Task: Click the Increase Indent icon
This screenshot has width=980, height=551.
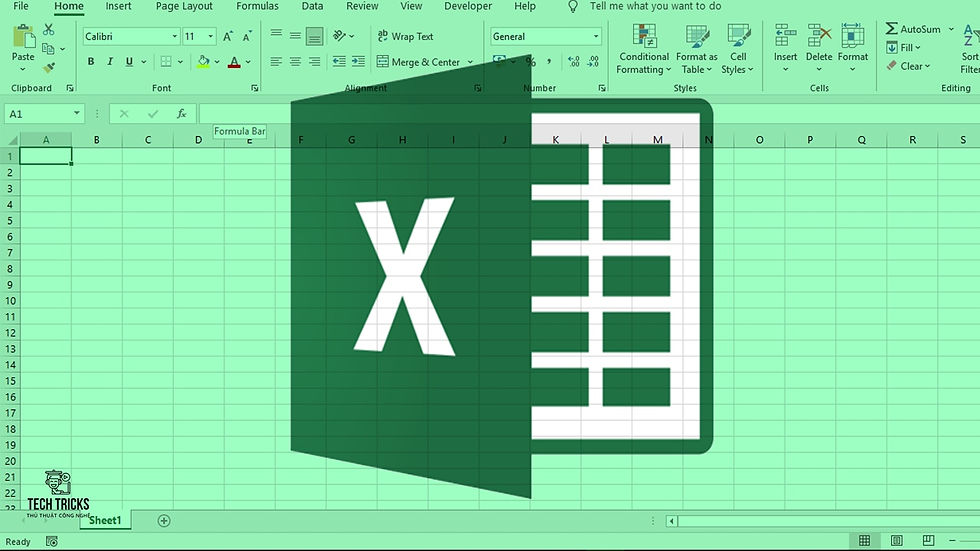Action: 358,61
